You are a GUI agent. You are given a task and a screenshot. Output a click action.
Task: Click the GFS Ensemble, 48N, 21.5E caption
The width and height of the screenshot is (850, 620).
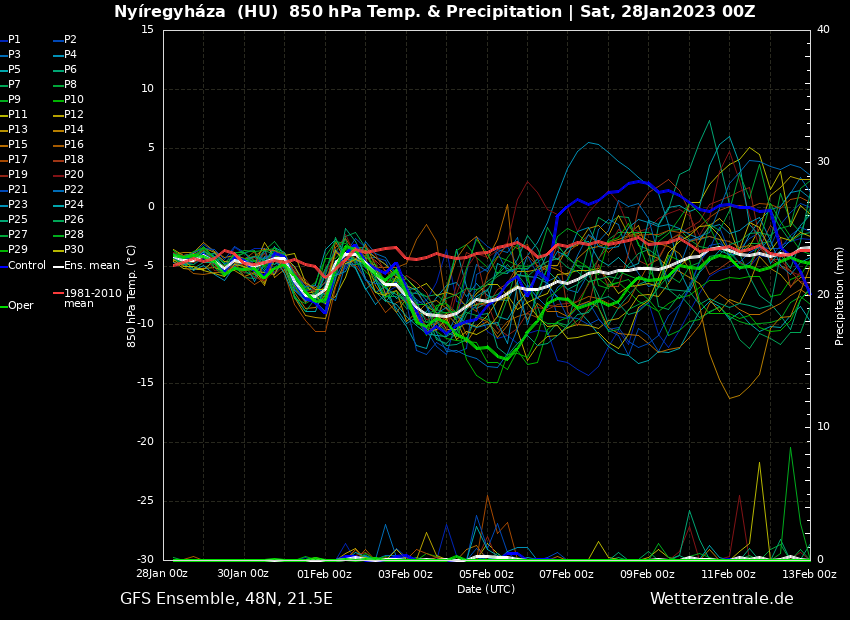226,599
